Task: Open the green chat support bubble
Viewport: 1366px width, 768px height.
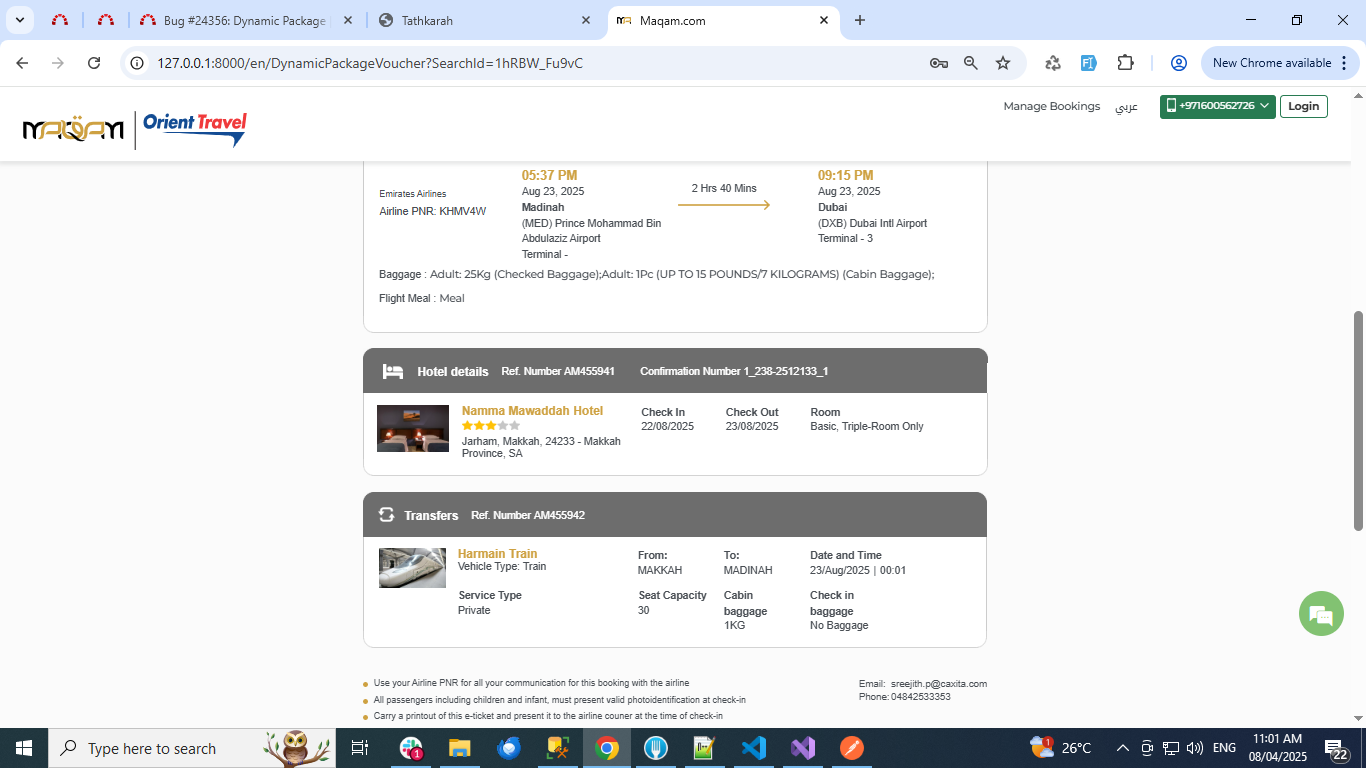Action: 1321,613
